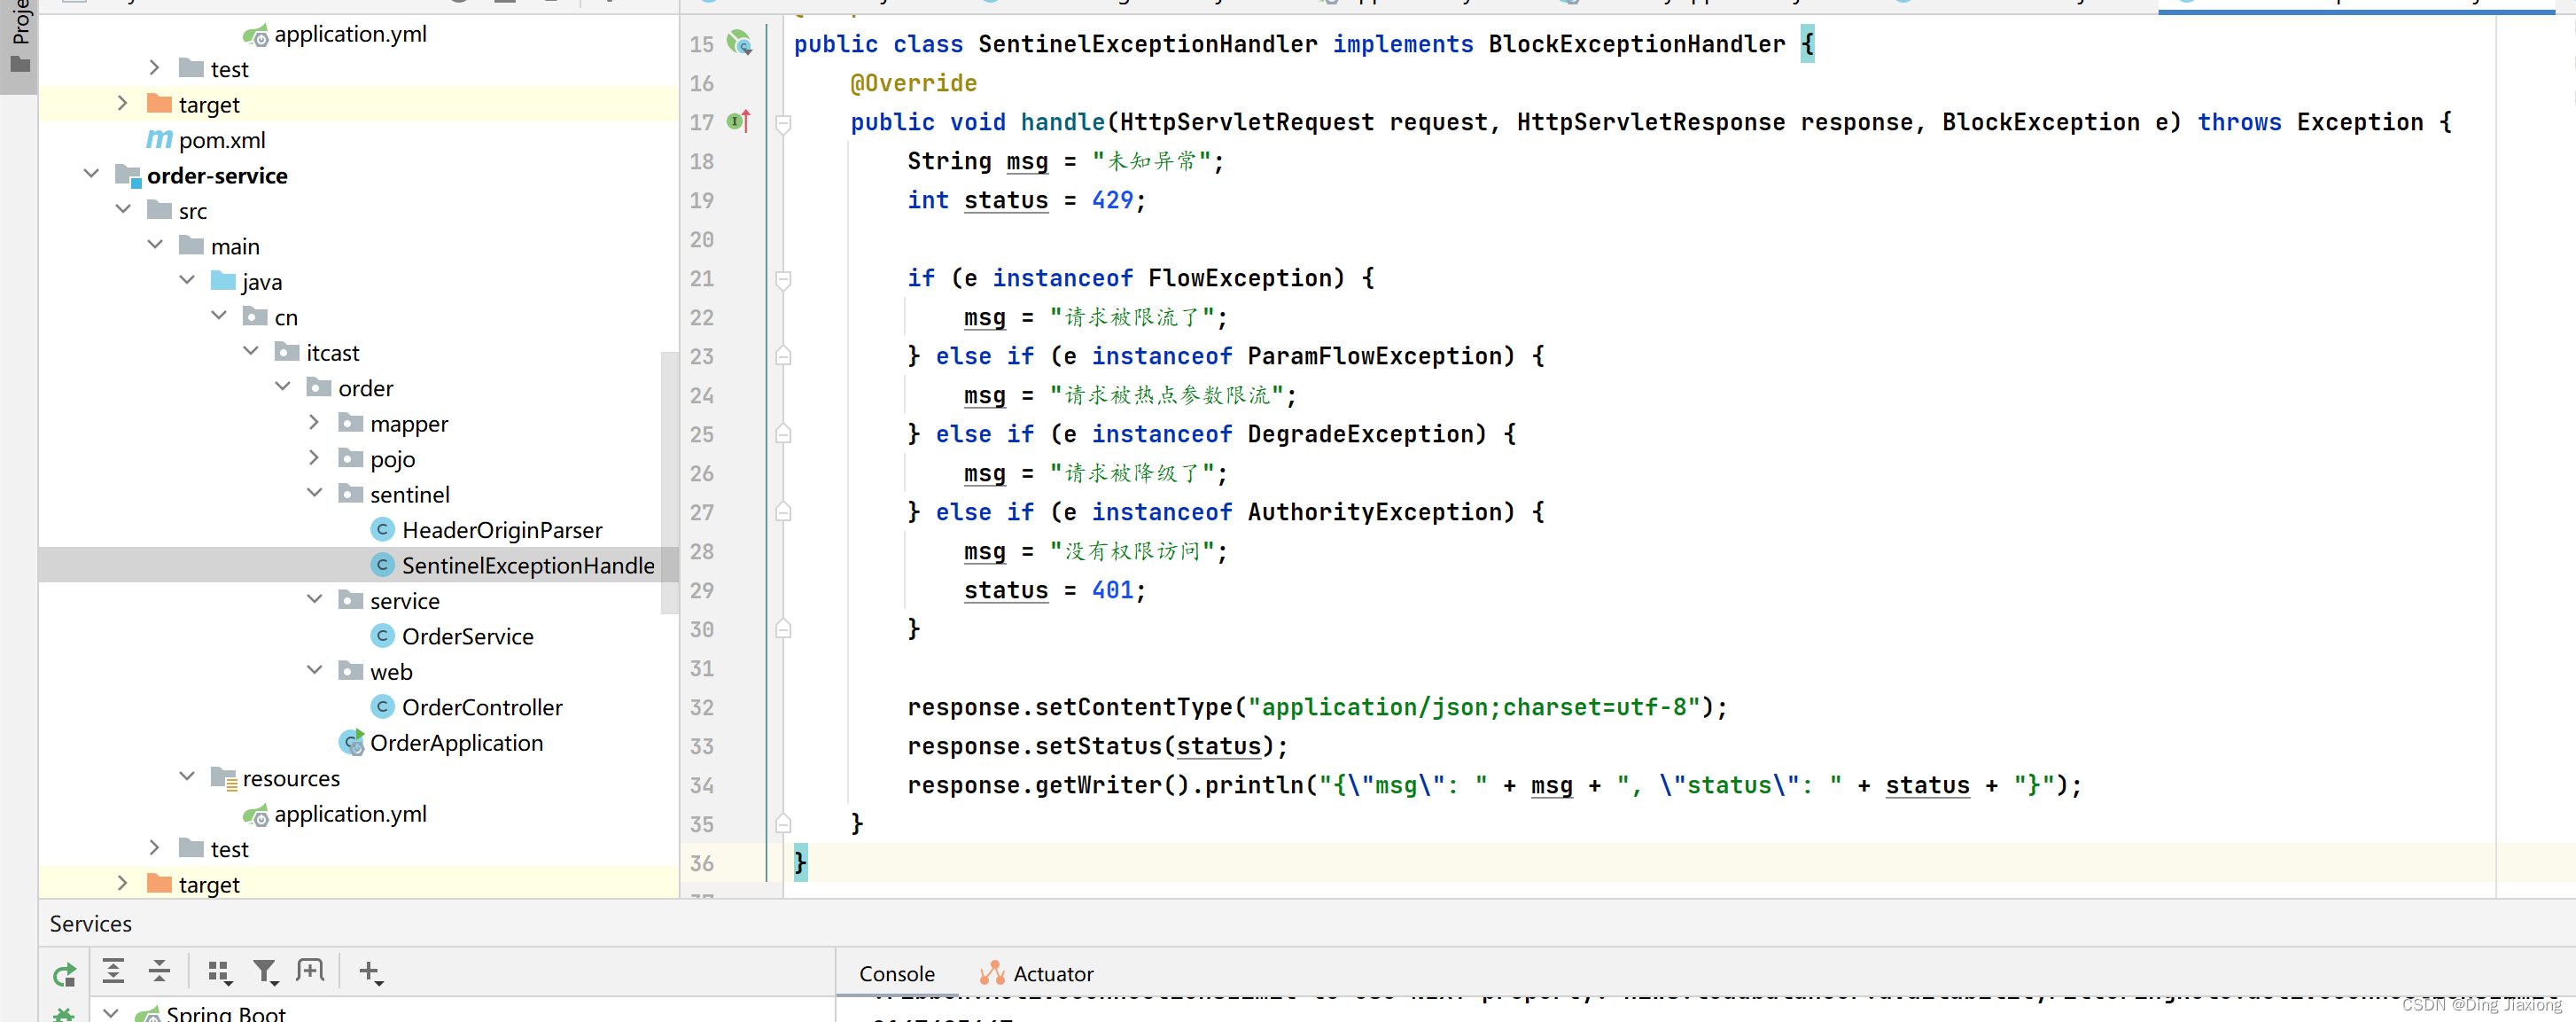The image size is (2576, 1022).
Task: Collapse the sentinel package
Action: pyautogui.click(x=315, y=493)
